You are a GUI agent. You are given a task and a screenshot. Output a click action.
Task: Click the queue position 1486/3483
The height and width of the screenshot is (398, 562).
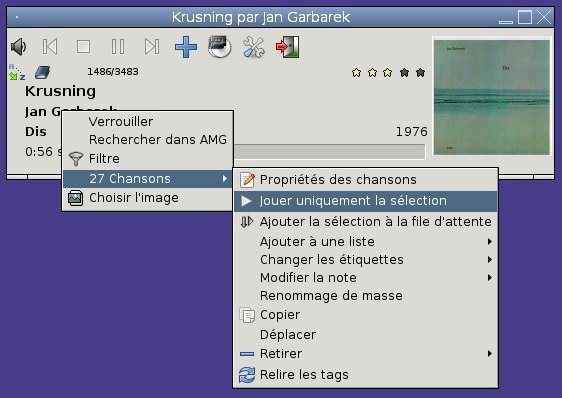click(x=113, y=72)
